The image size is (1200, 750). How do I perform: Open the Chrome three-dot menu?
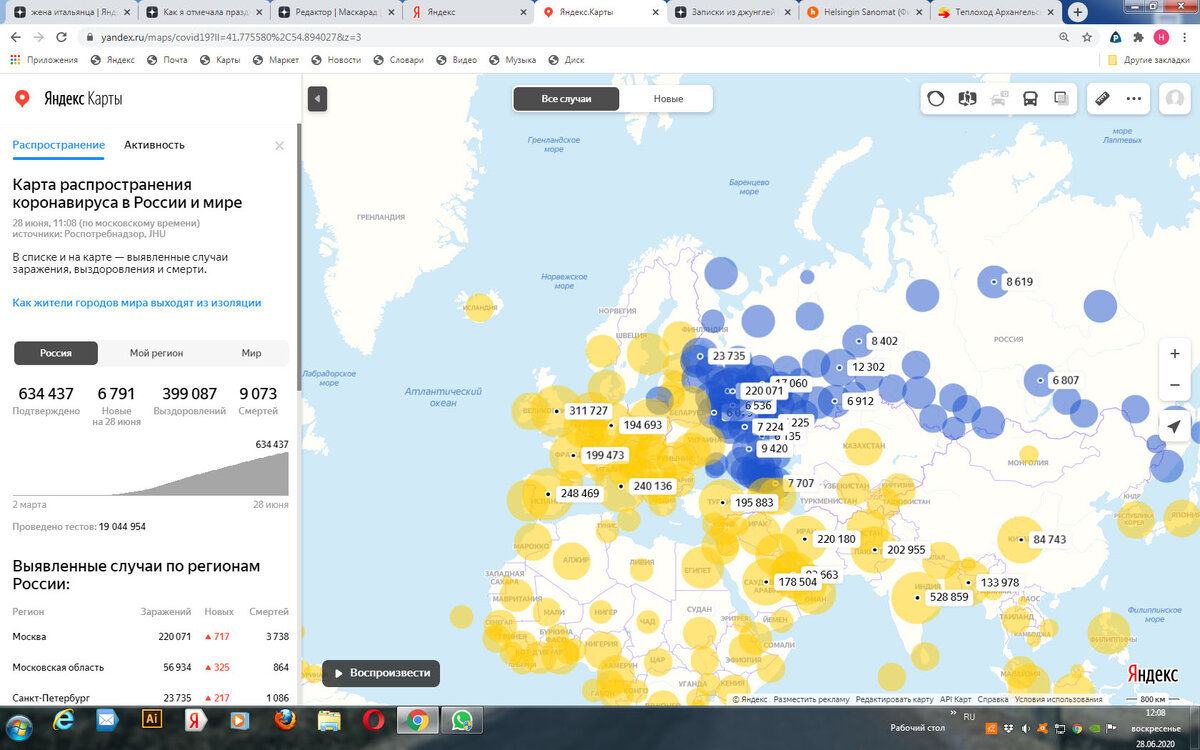[1184, 37]
